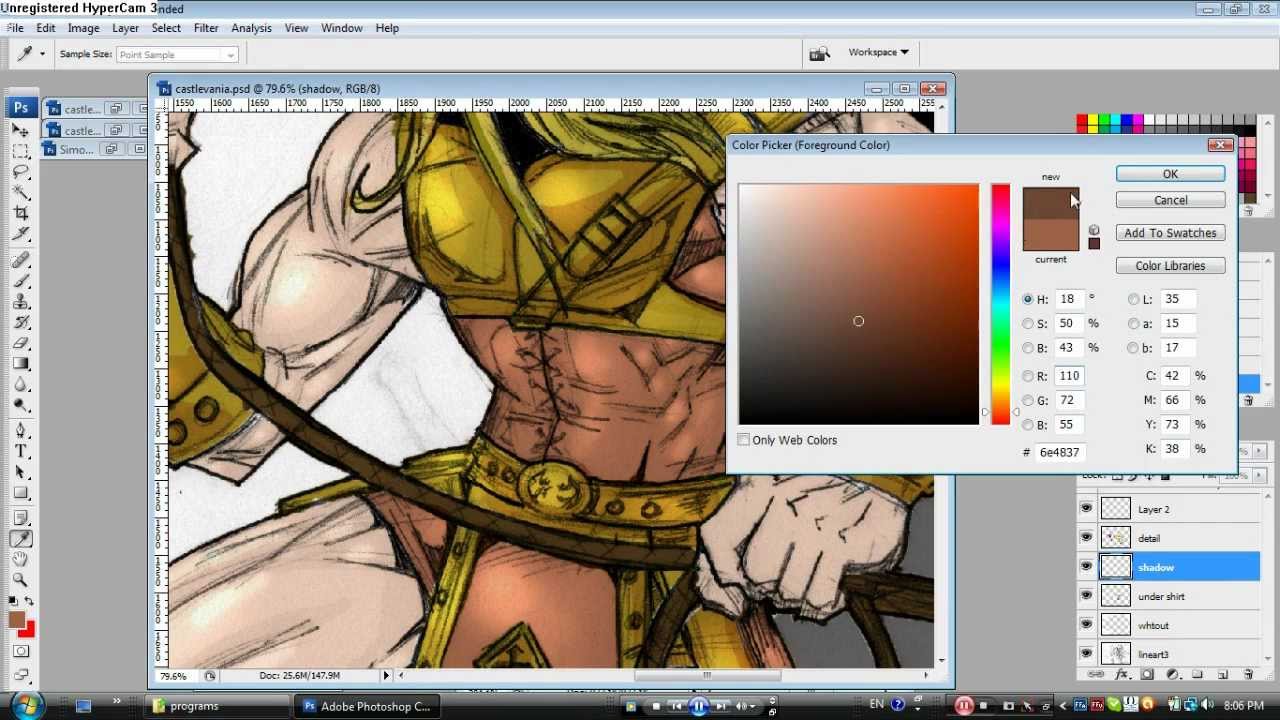Open the Layer menu
This screenshot has width=1280, height=720.
click(x=125, y=28)
